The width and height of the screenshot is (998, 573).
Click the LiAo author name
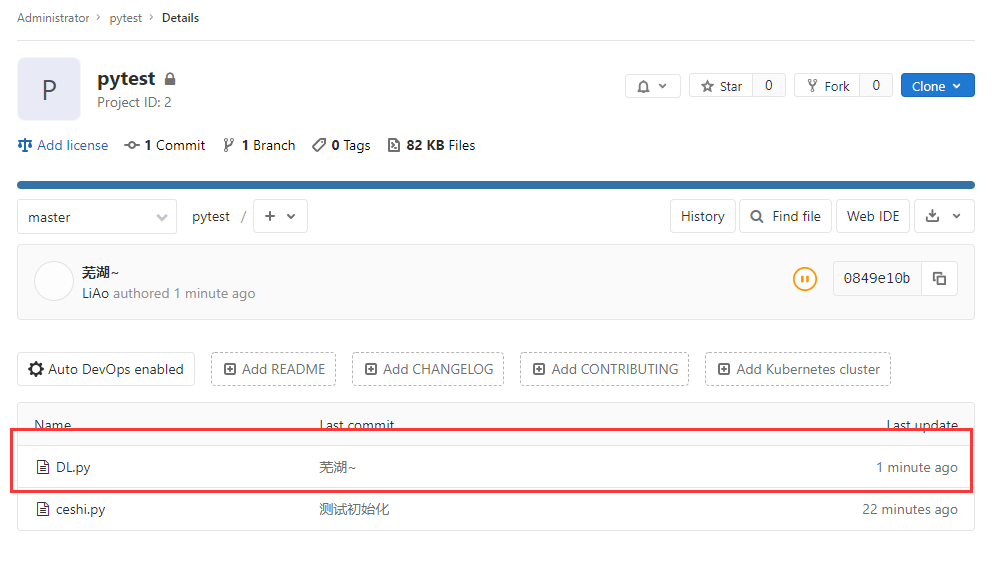[95, 294]
